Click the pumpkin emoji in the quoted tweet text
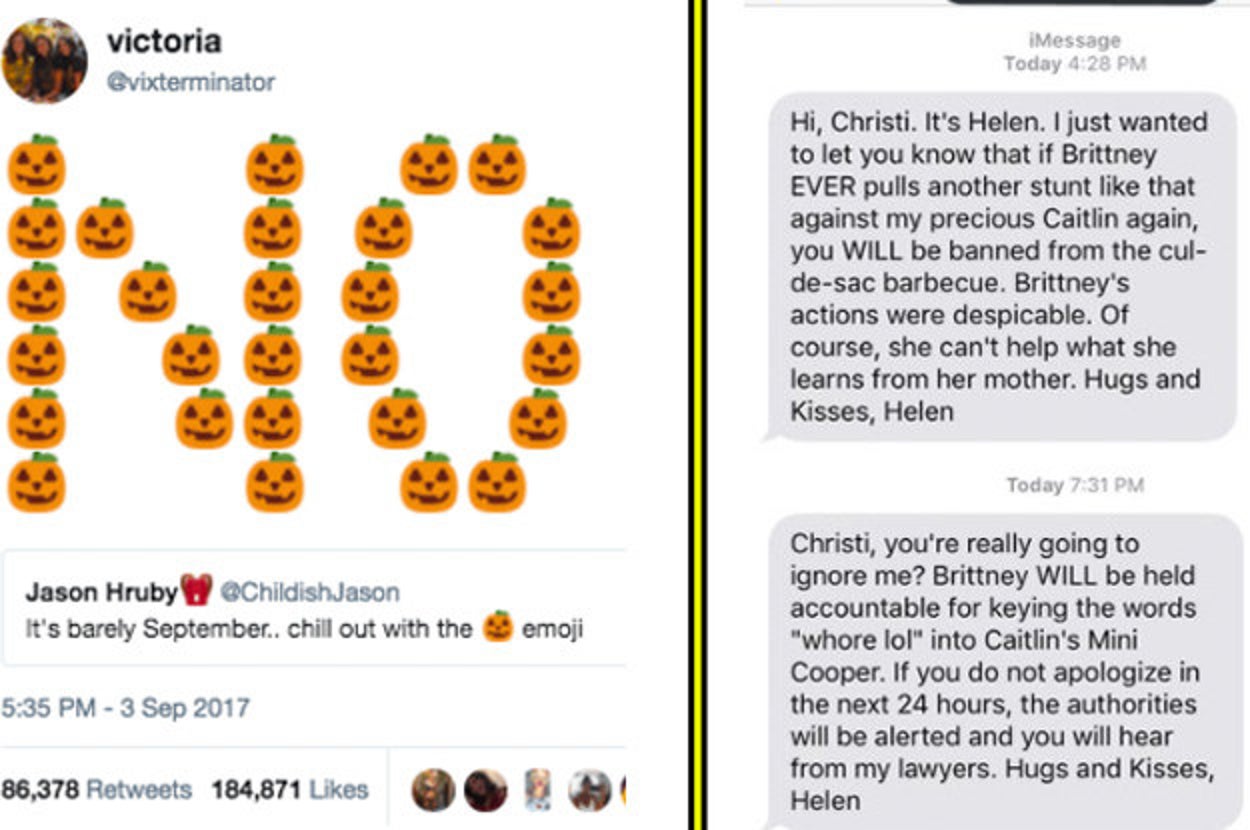The height and width of the screenshot is (830, 1250). 498,629
